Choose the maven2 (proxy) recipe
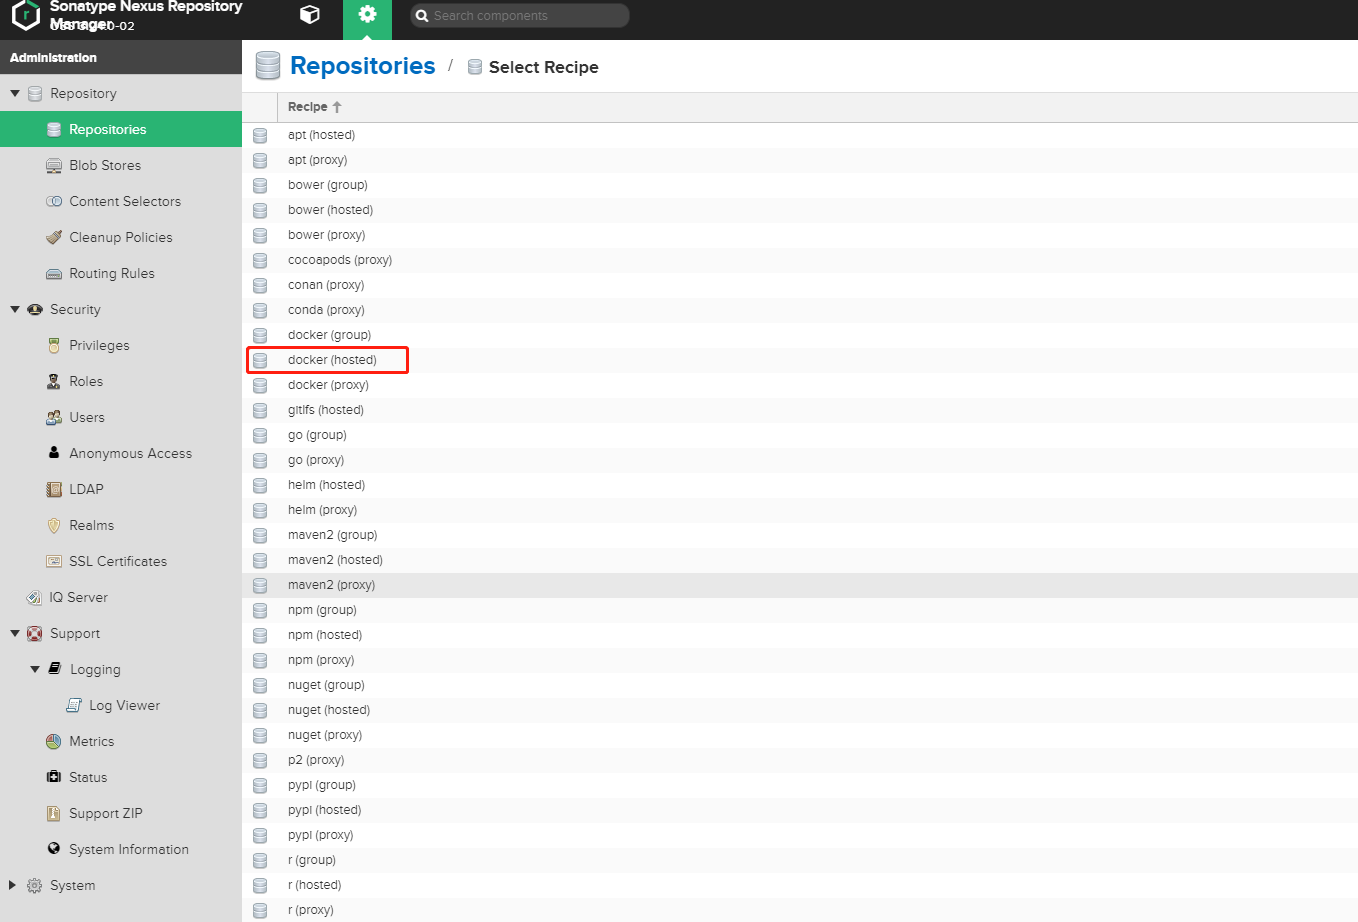Image resolution: width=1358 pixels, height=922 pixels. [332, 584]
